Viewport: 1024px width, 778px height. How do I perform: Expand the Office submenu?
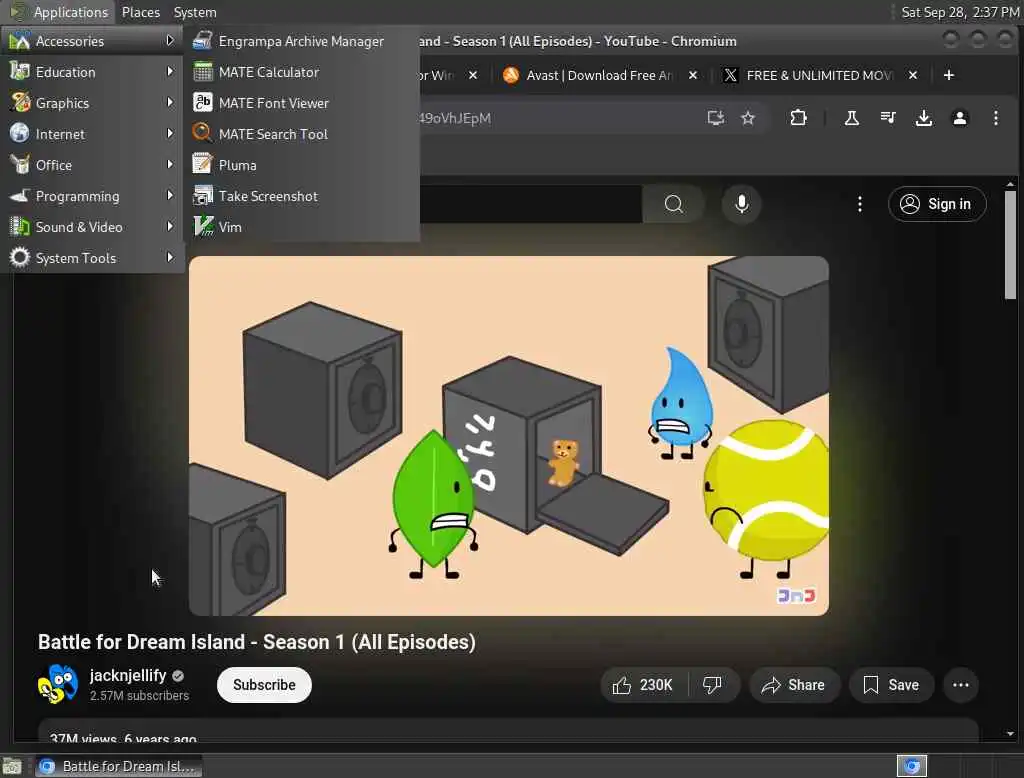[x=92, y=165]
